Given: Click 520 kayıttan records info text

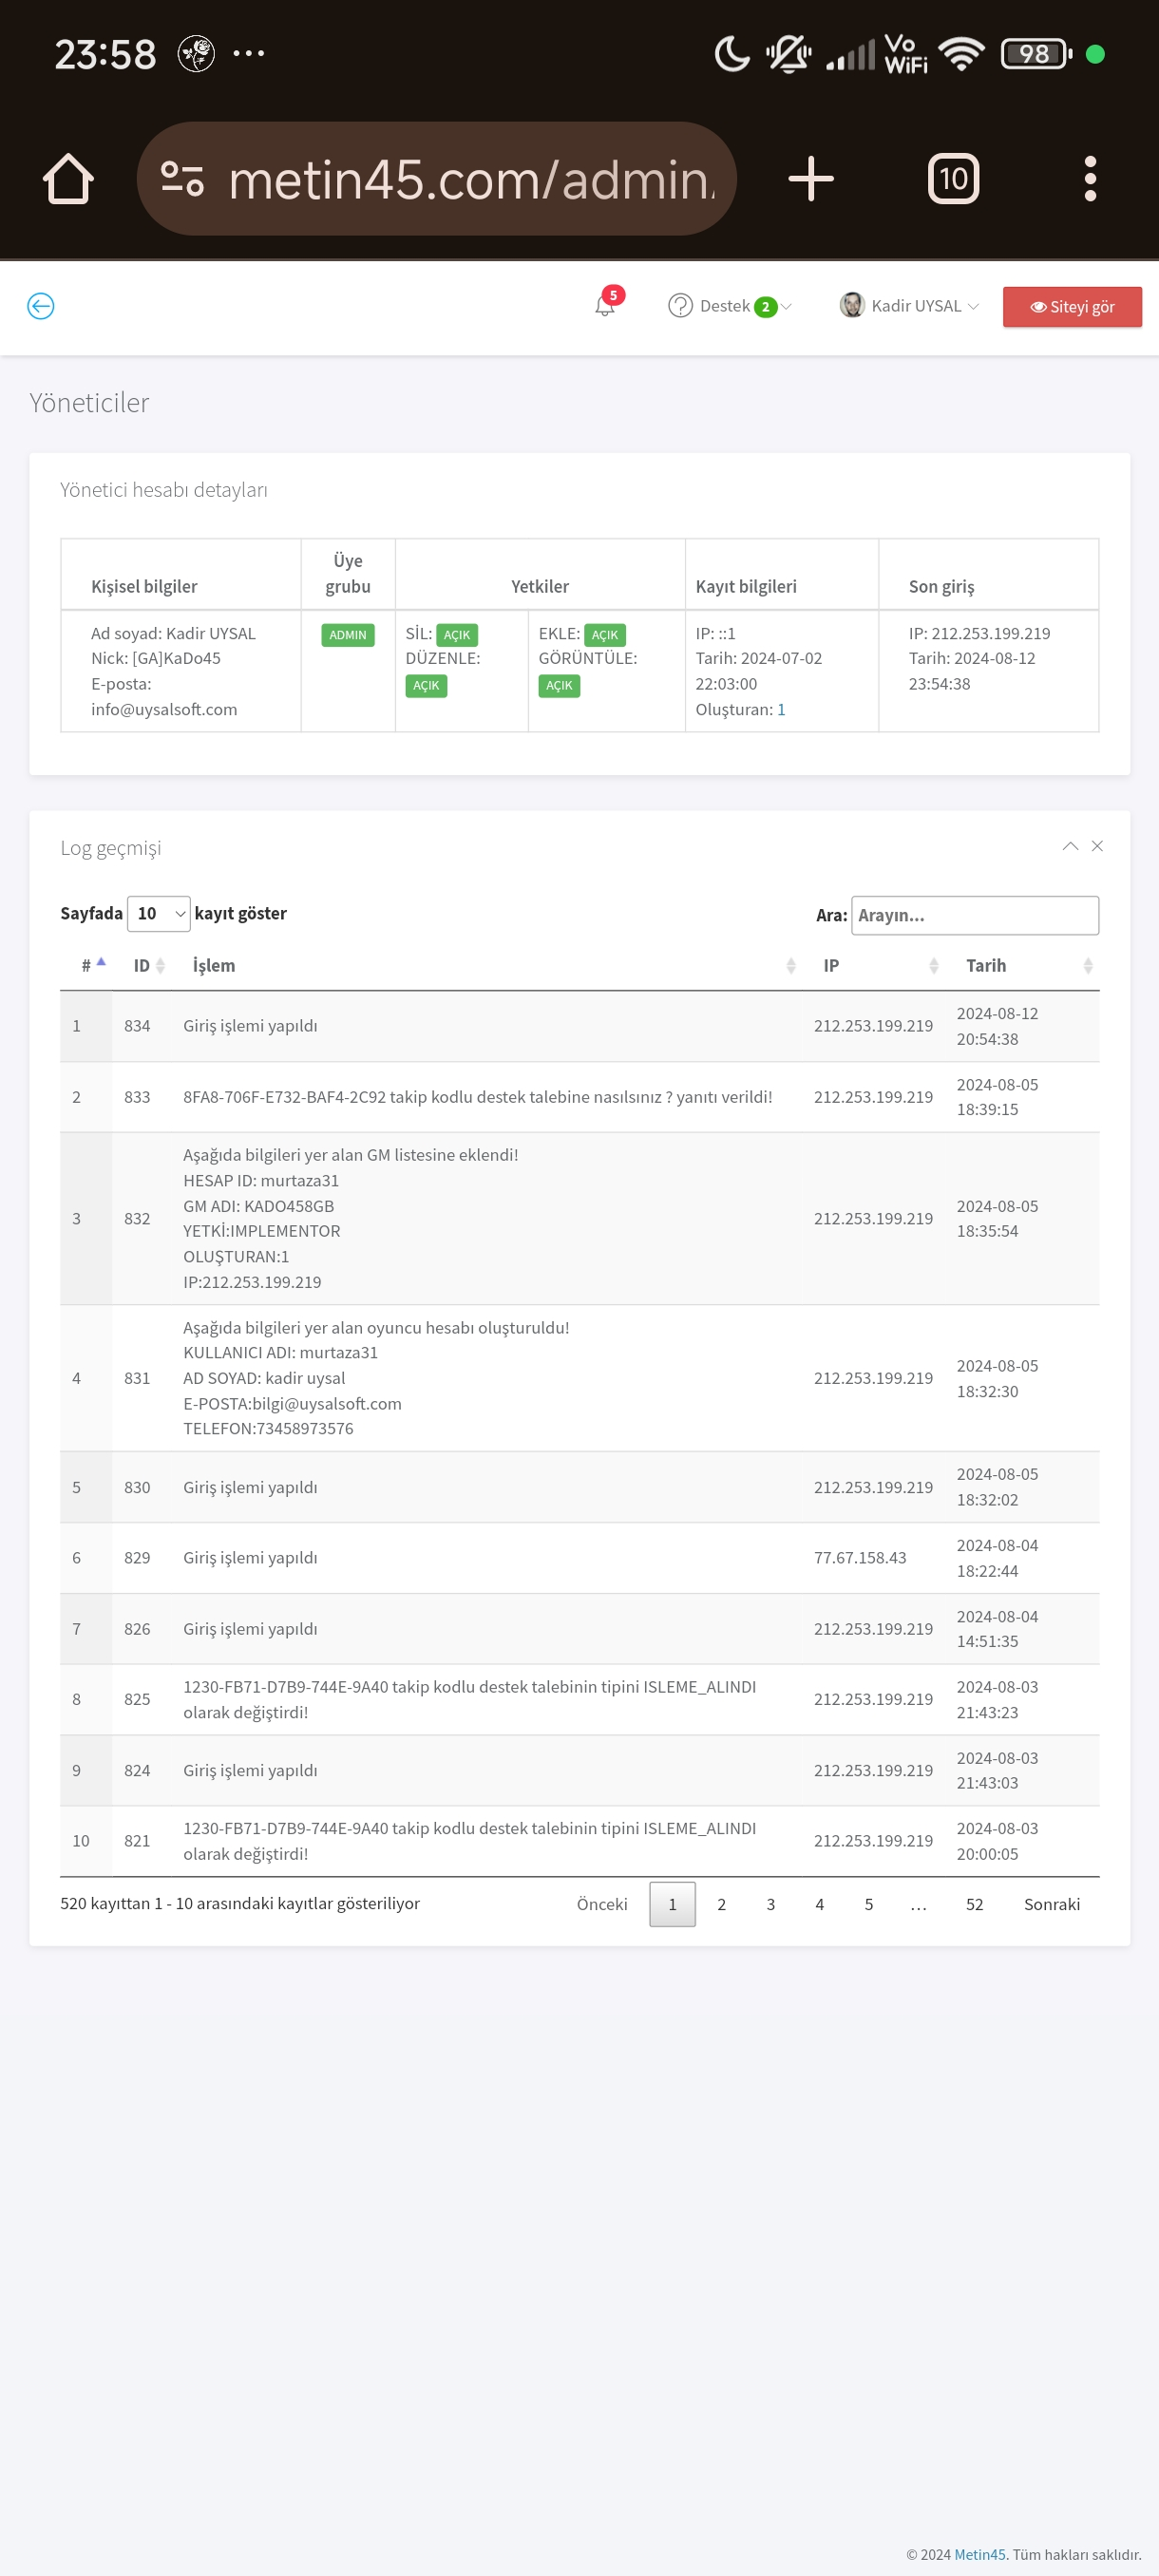Looking at the screenshot, I should tap(240, 1903).
